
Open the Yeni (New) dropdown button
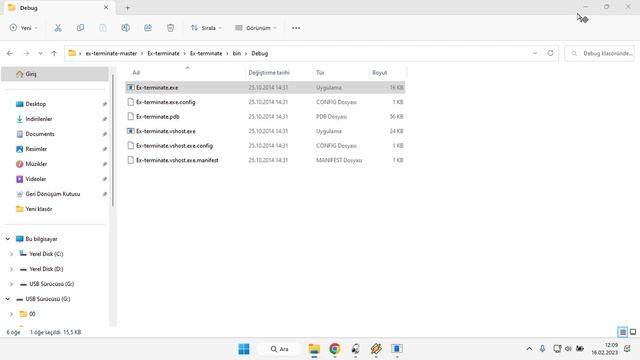click(x=23, y=28)
